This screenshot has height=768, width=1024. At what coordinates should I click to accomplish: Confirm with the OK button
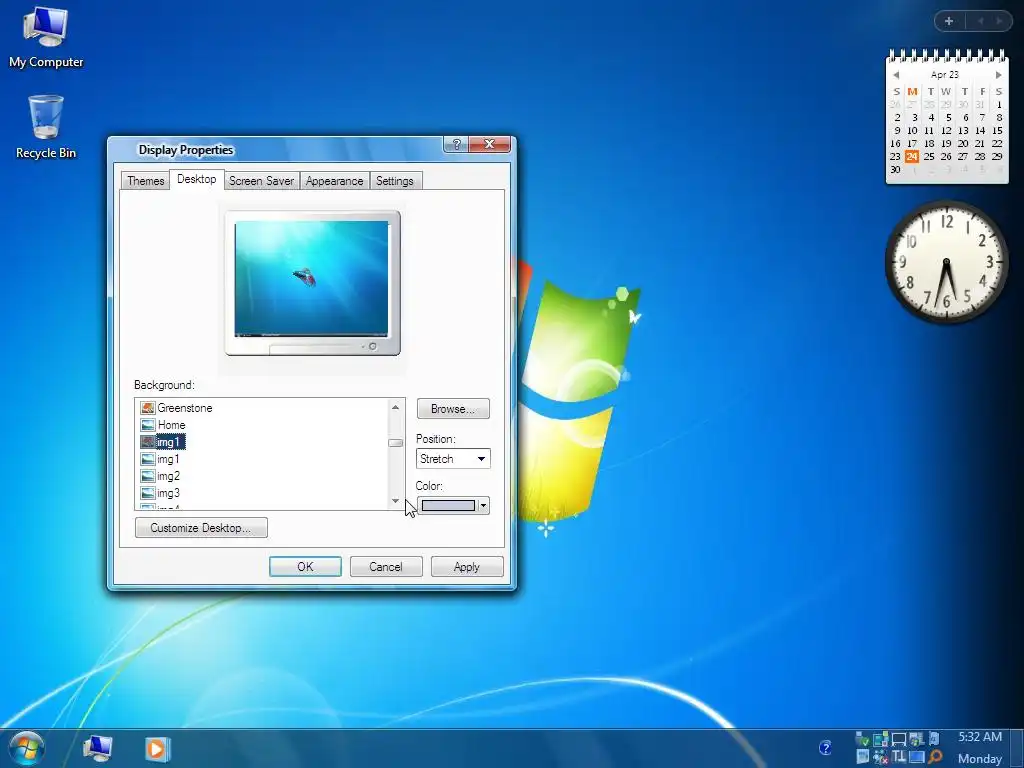tap(305, 567)
